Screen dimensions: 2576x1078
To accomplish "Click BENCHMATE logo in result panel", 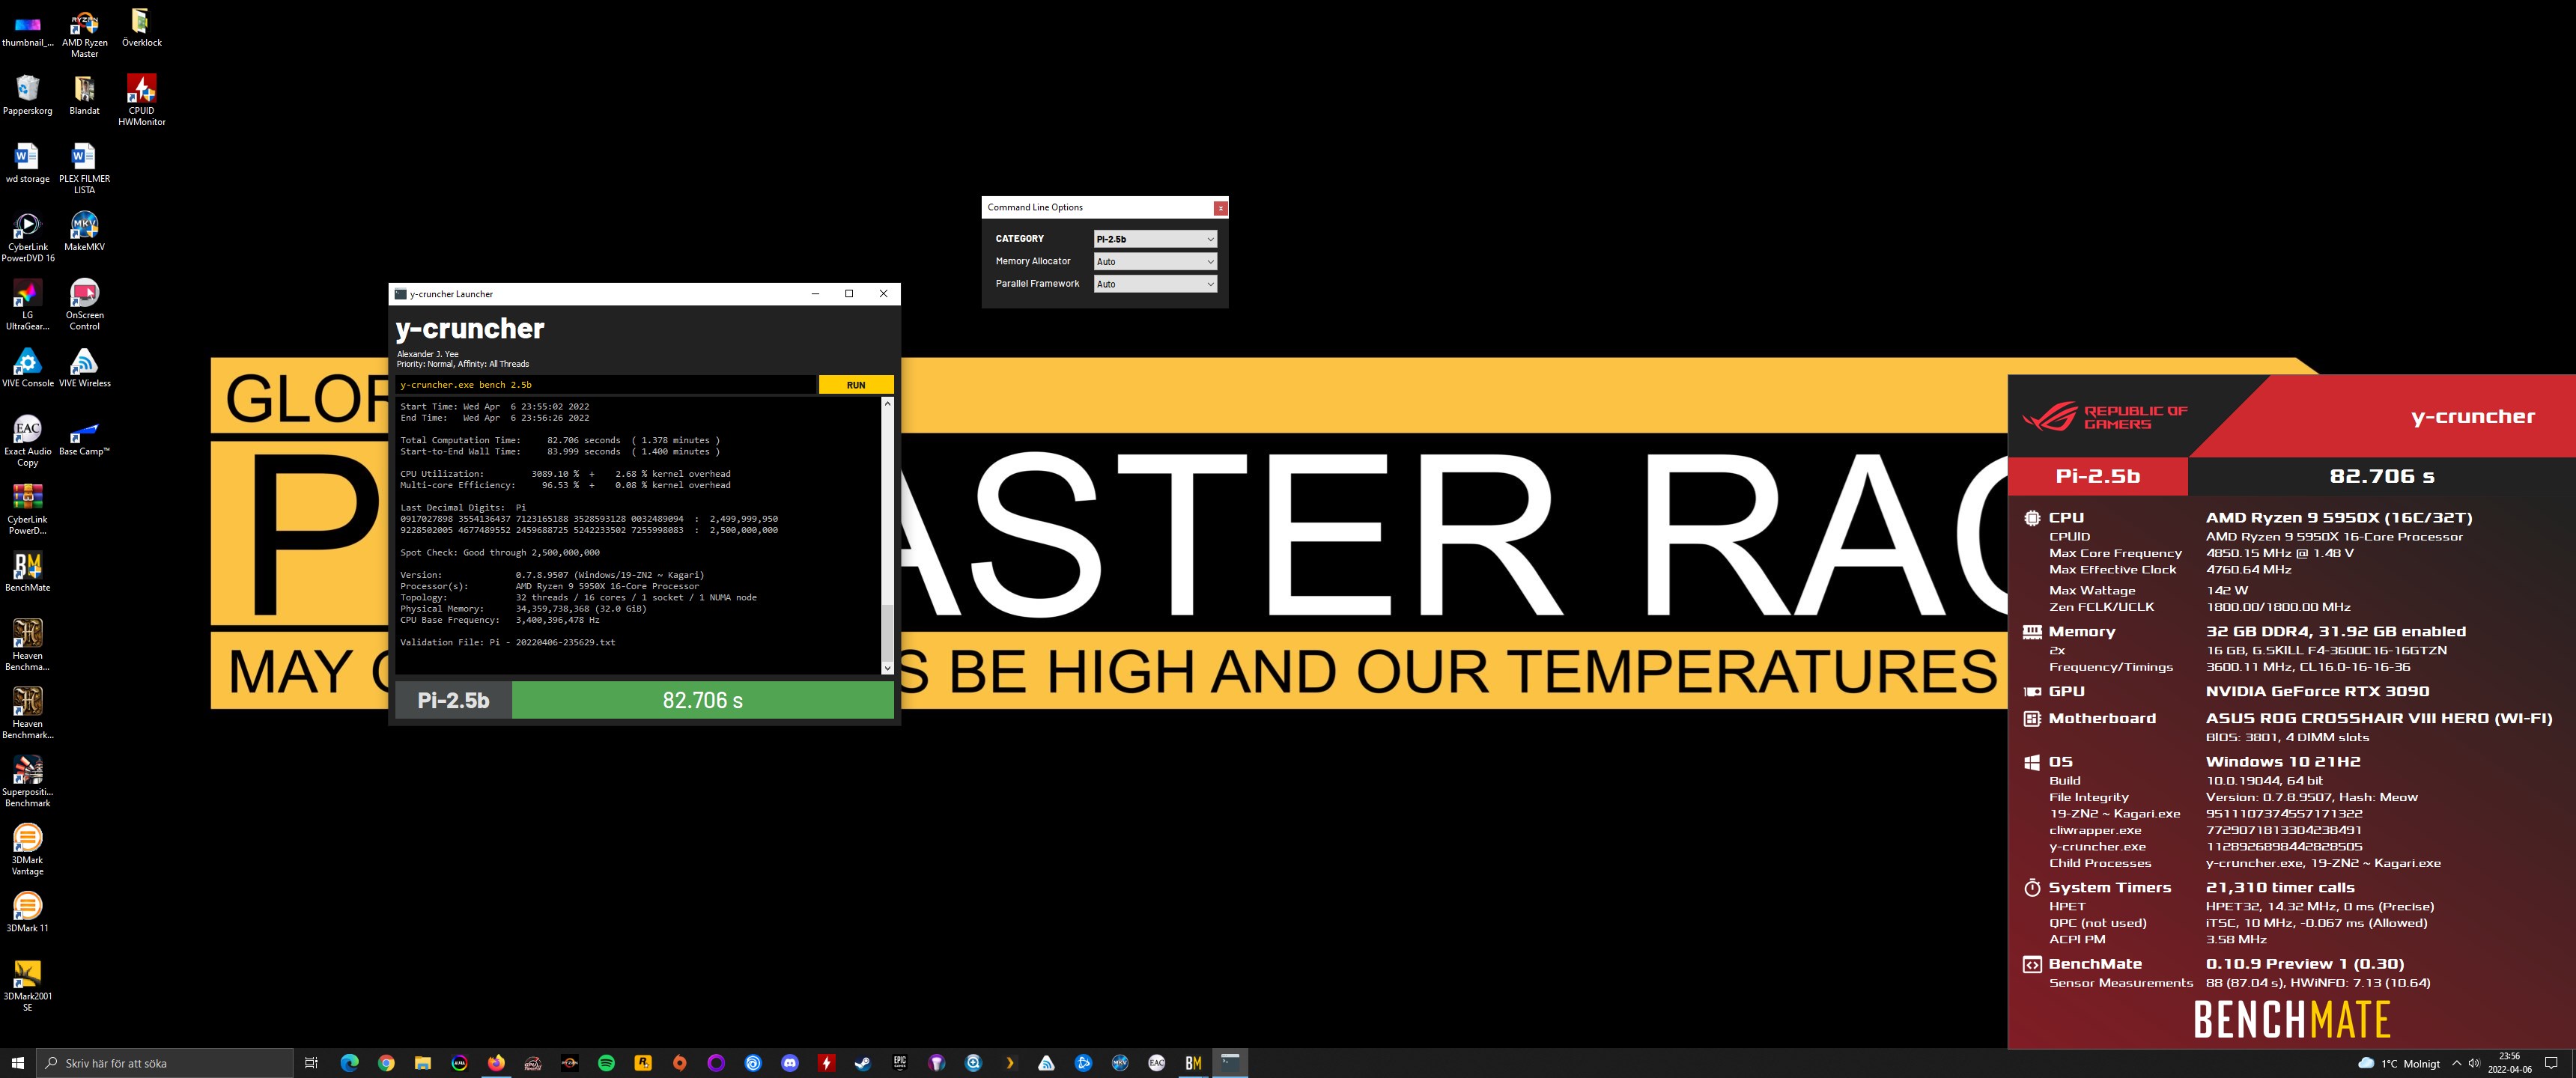I will tap(2291, 1020).
